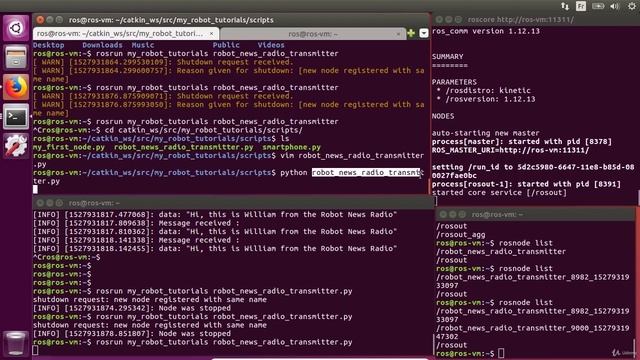The height and width of the screenshot is (360, 640).
Task: Click process[master] started with pid line
Action: click(522, 142)
